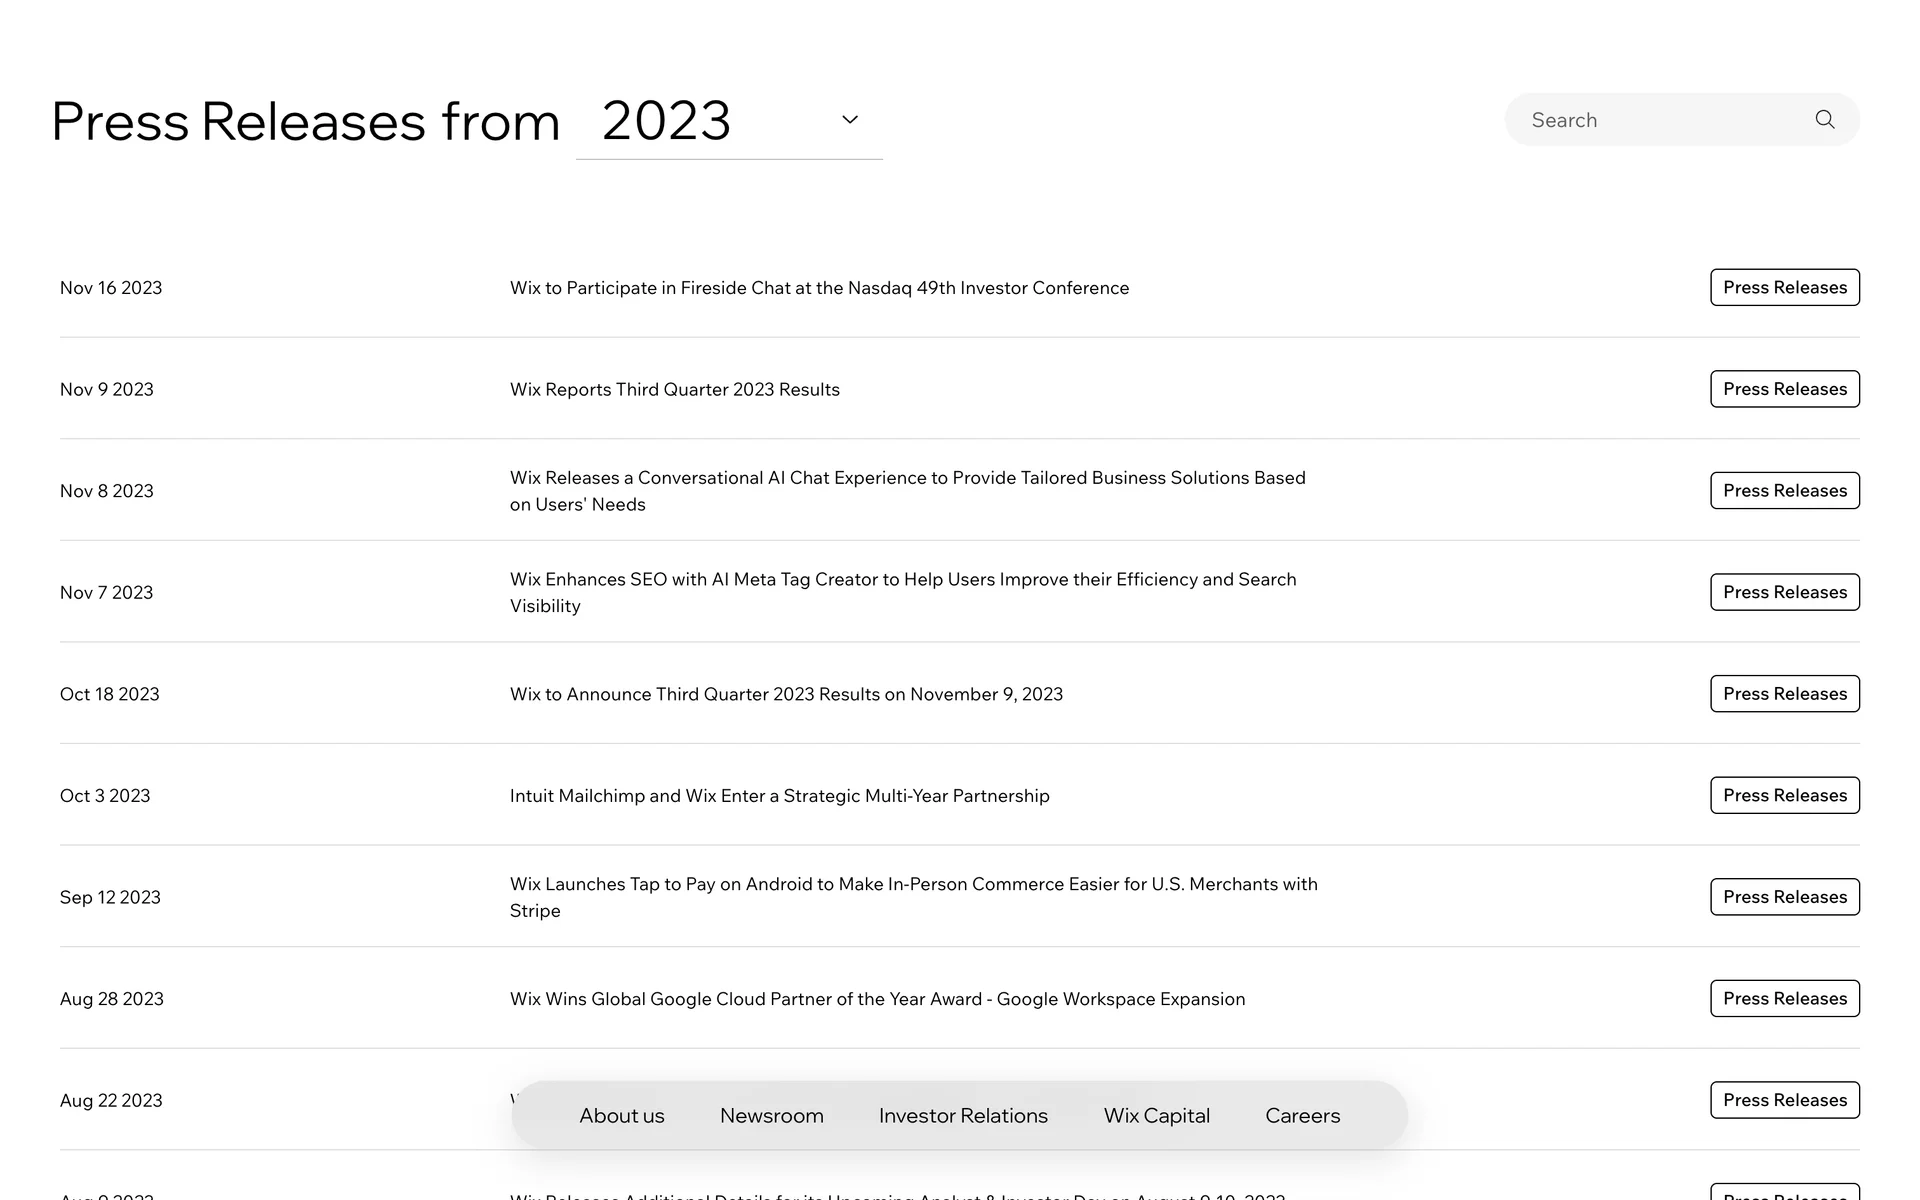This screenshot has width=1920, height=1200.
Task: Open the Intuit Mailchimp partnership release
Action: (x=779, y=796)
